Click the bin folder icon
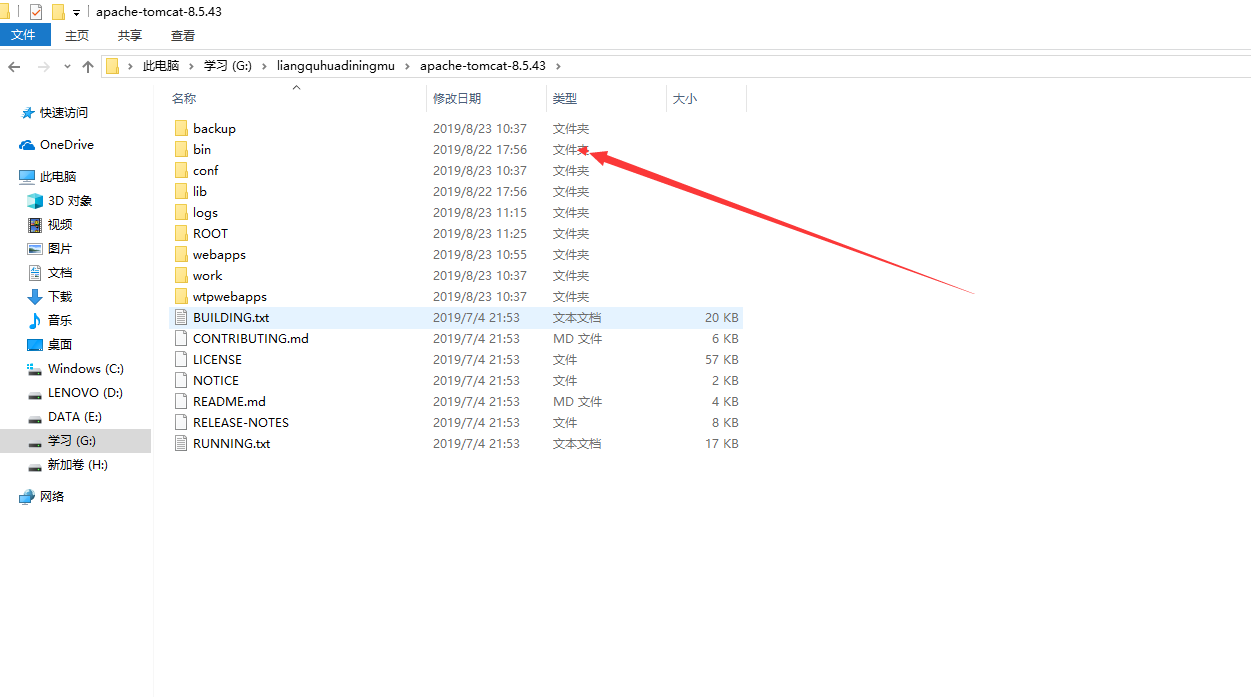Image resolution: width=1251 pixels, height=697 pixels. (x=181, y=149)
